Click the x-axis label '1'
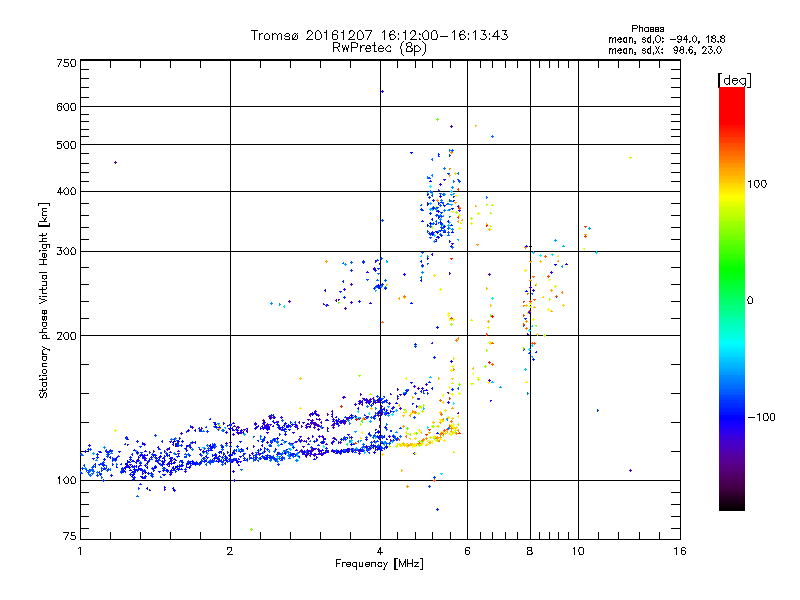This screenshot has height=600, width=800. (80, 551)
